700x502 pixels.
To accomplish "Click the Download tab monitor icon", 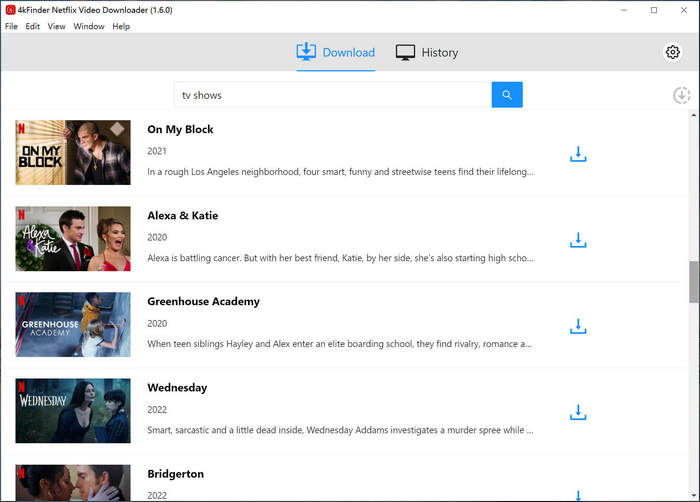I will [306, 52].
